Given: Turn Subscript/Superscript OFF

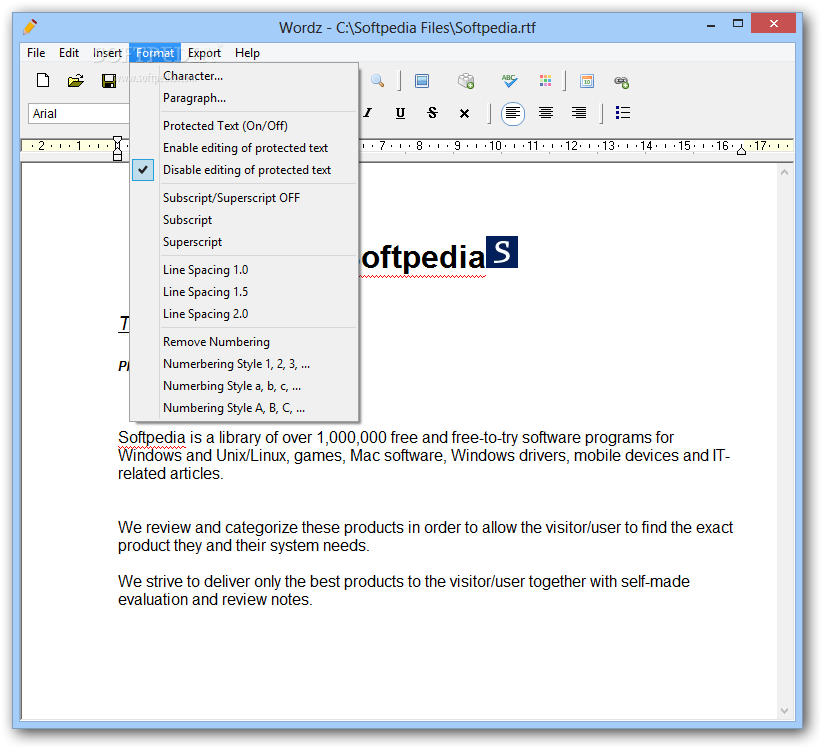Looking at the screenshot, I should (245, 198).
